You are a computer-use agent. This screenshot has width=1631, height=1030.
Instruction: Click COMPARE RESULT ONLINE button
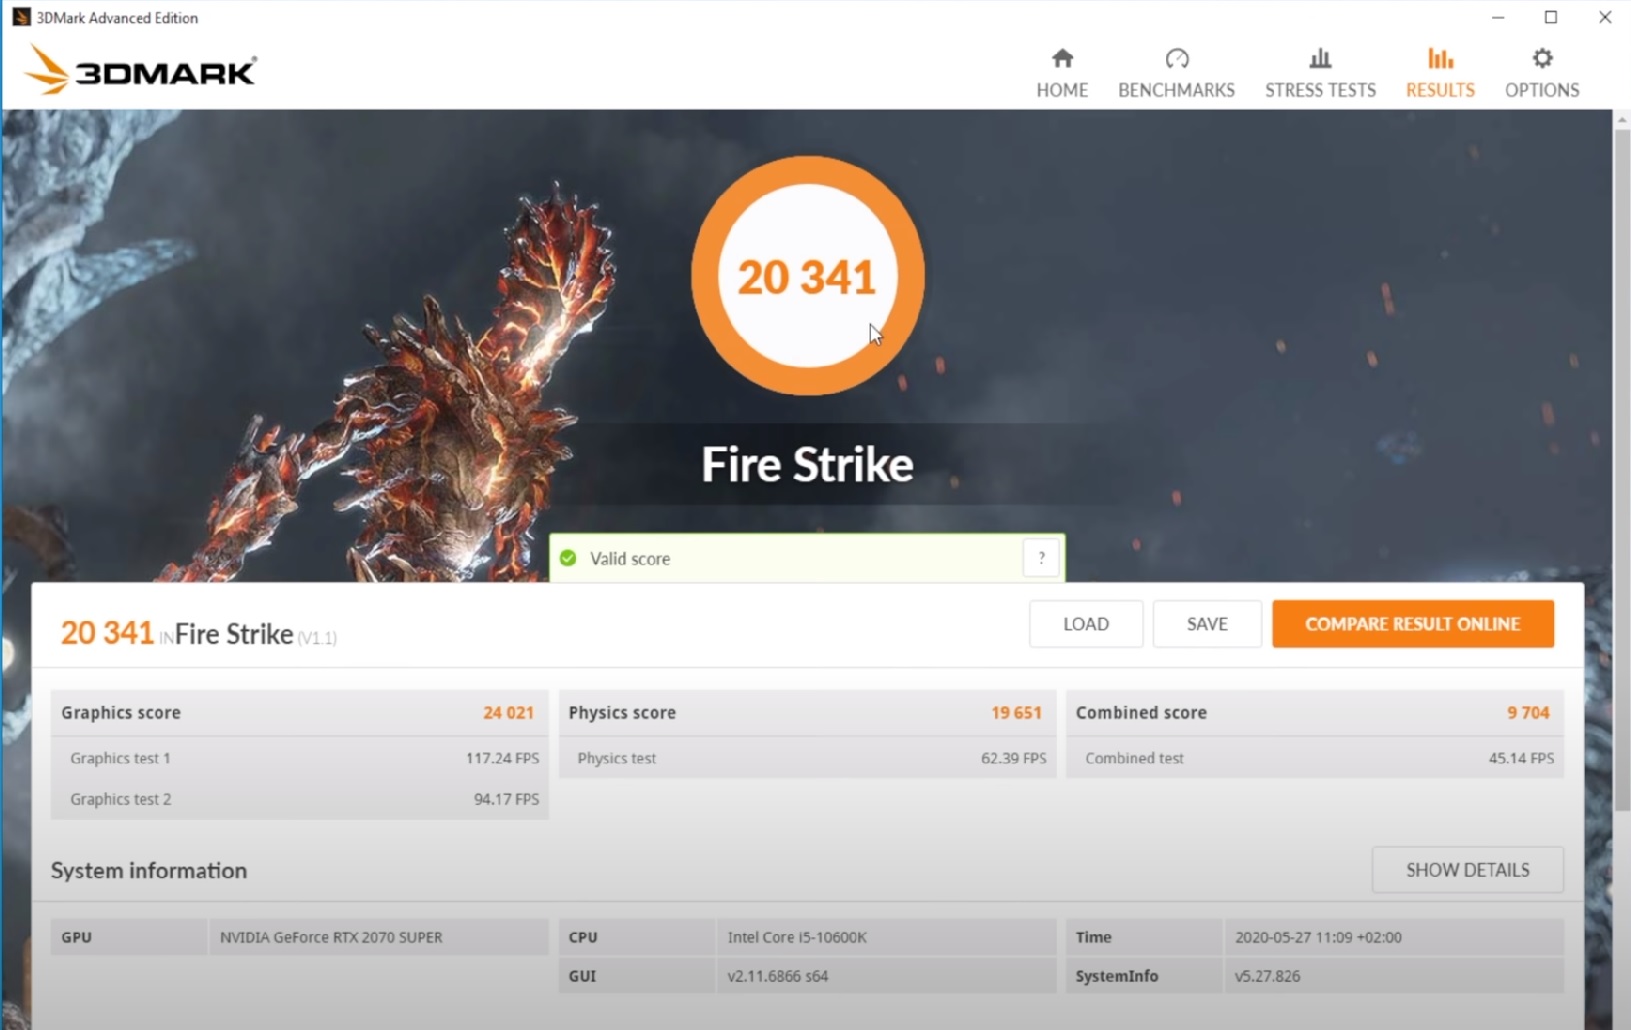1413,624
